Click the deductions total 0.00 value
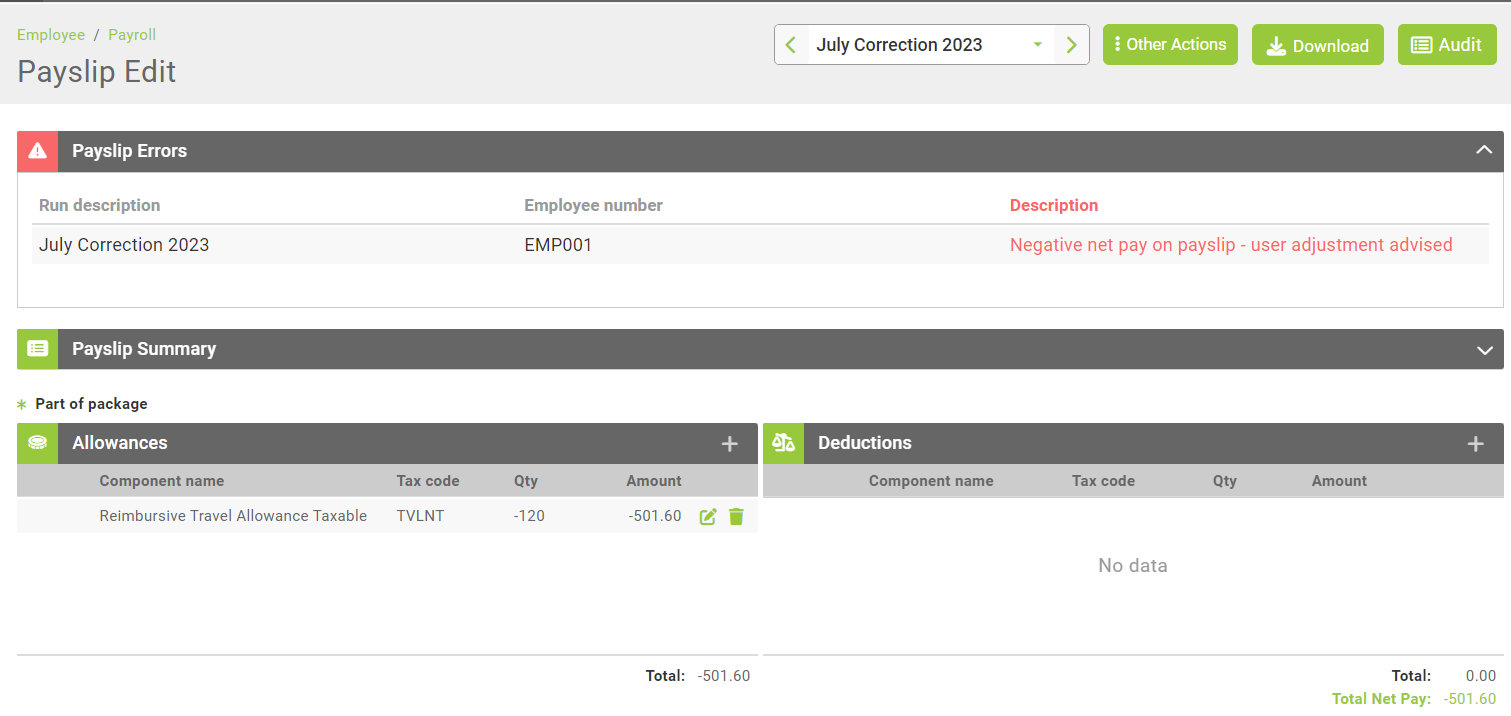The image size is (1511, 716). [x=1481, y=676]
